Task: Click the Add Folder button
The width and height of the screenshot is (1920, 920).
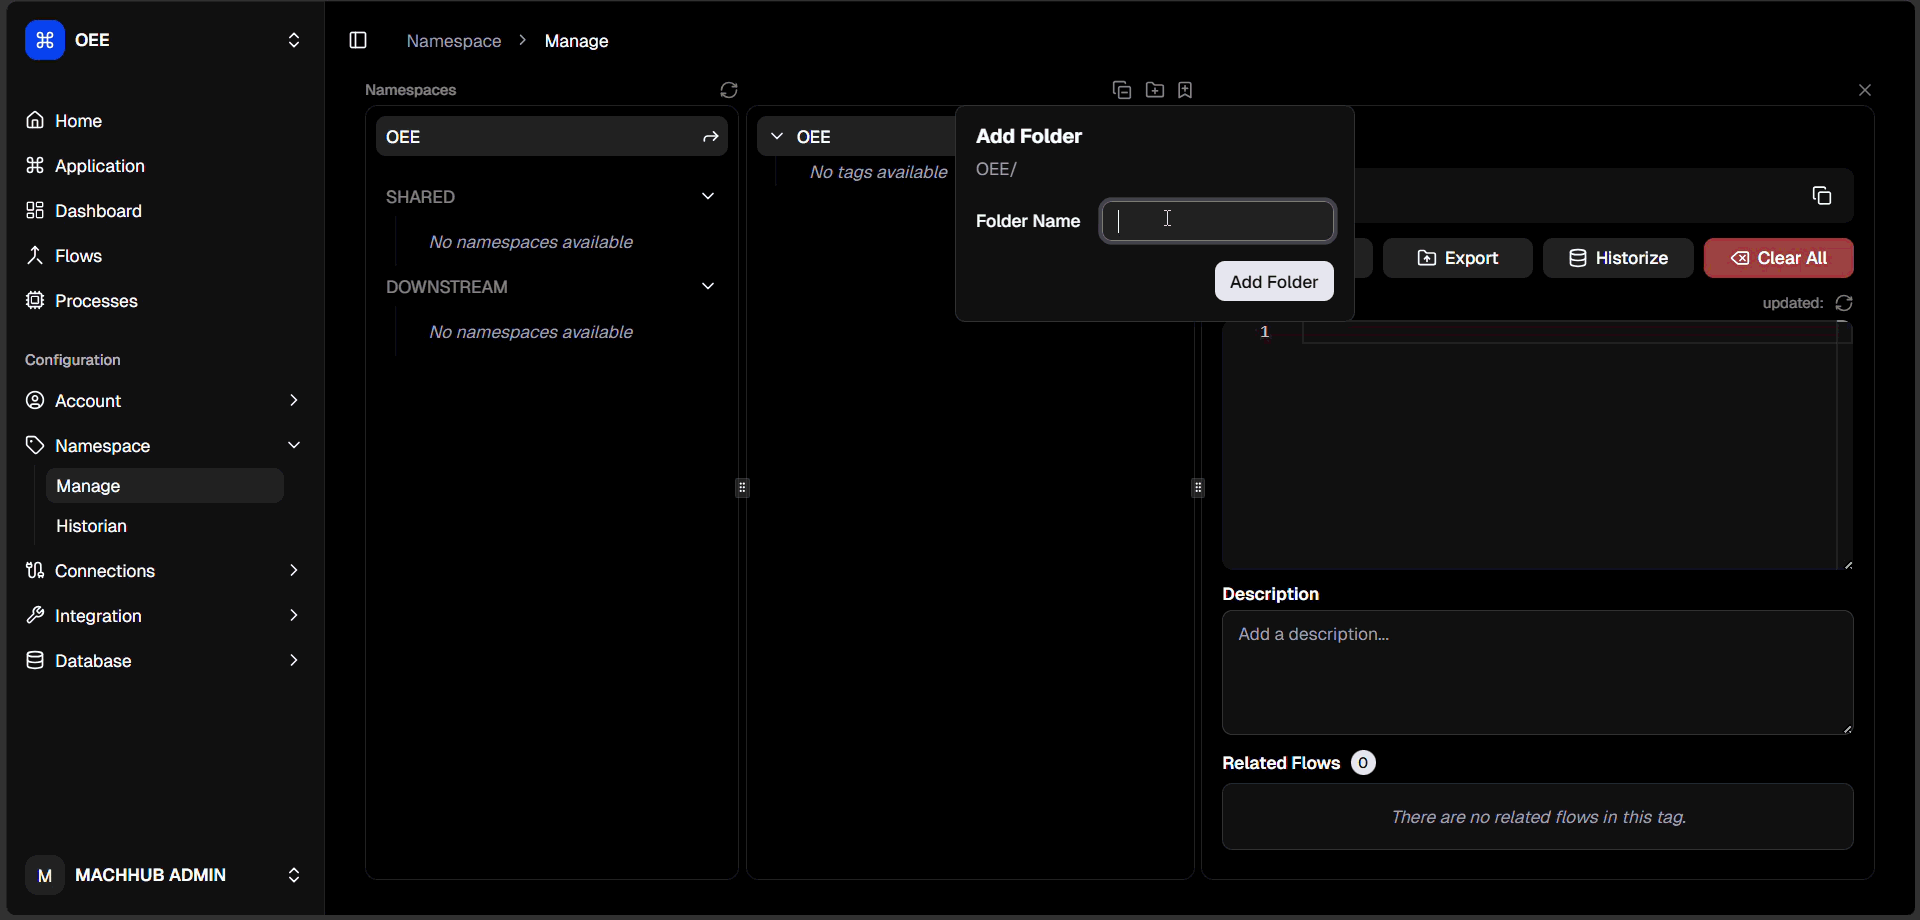Action: [x=1274, y=282]
